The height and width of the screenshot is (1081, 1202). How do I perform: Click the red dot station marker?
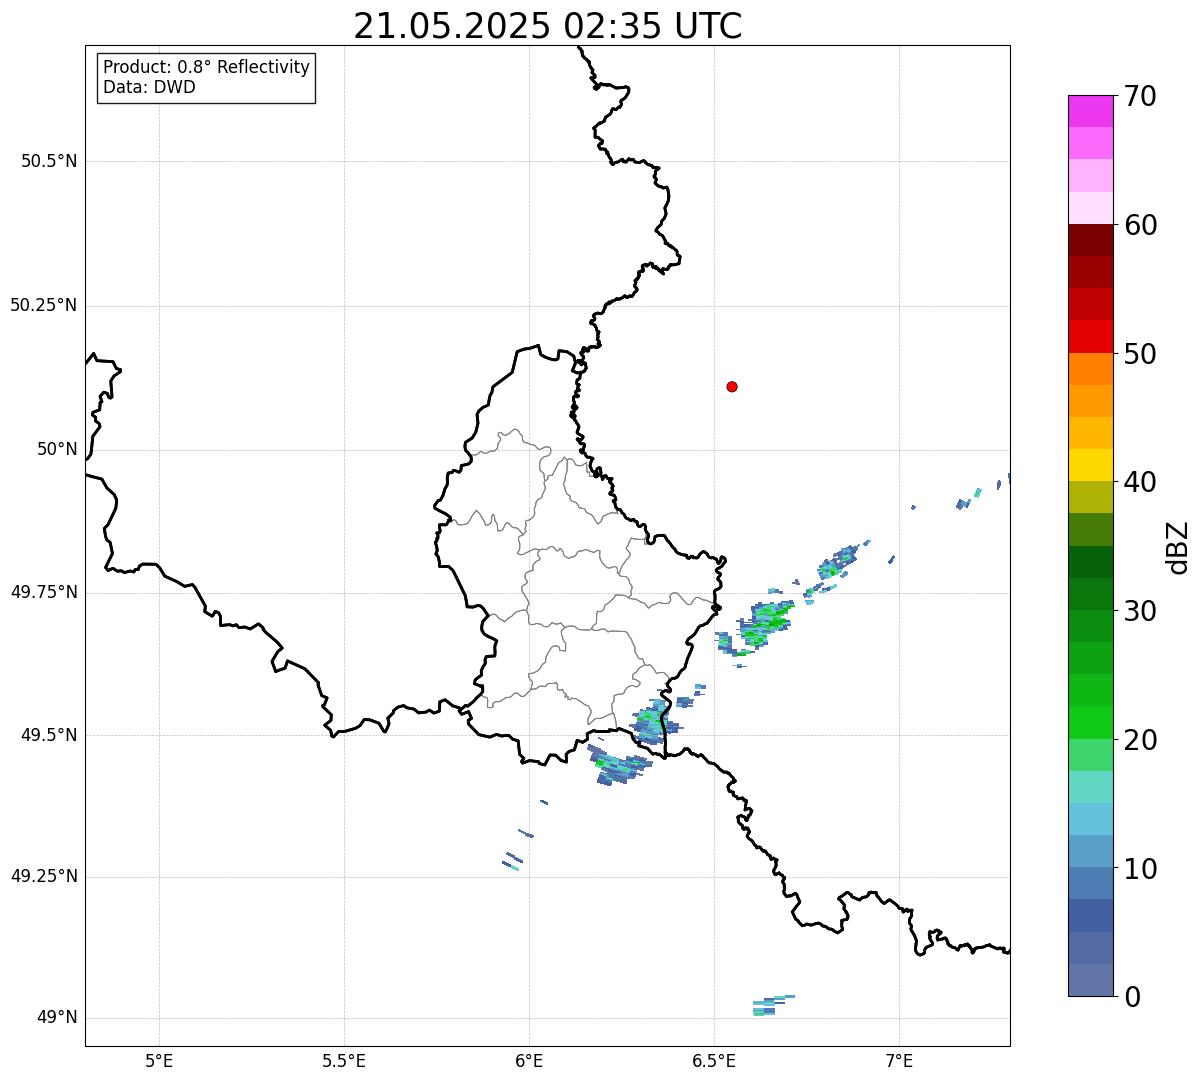(x=732, y=386)
